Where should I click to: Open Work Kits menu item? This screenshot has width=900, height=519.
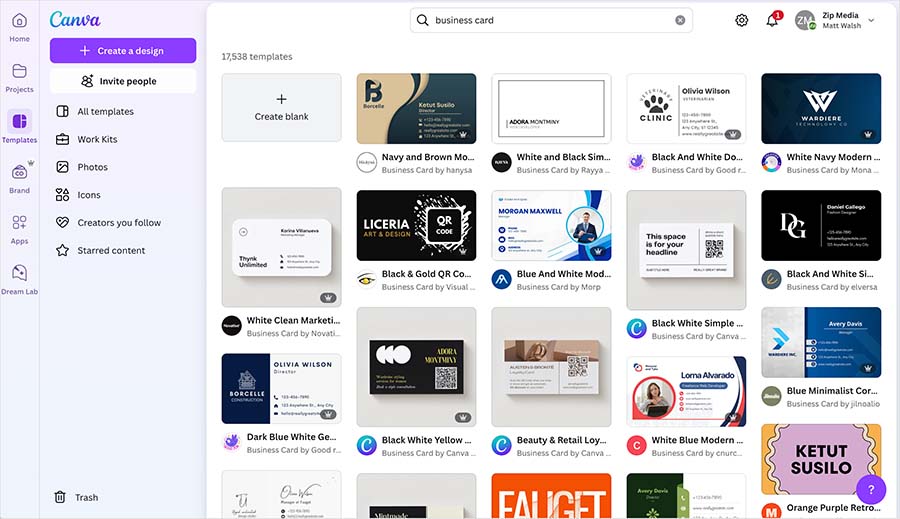(x=97, y=139)
